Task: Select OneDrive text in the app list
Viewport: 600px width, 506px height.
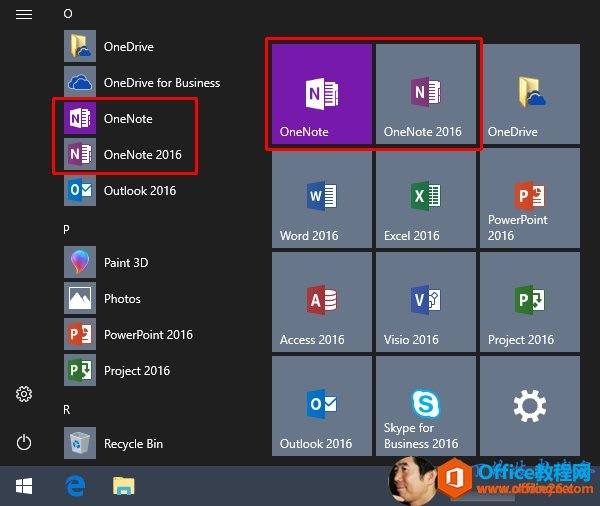Action: [129, 47]
